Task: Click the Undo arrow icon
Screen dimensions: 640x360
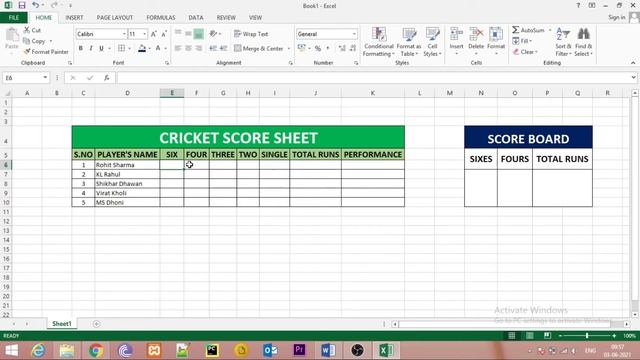Action: (36, 5)
